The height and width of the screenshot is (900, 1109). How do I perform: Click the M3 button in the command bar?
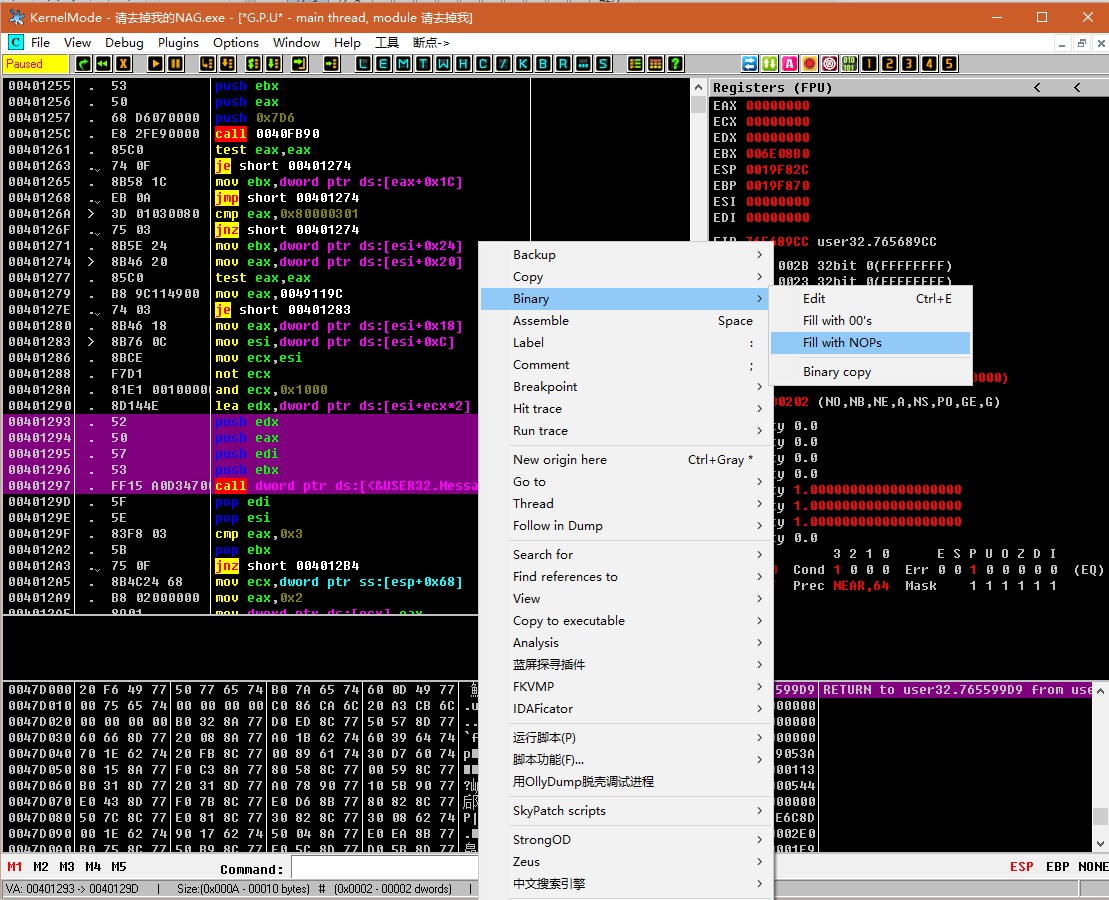click(x=67, y=867)
